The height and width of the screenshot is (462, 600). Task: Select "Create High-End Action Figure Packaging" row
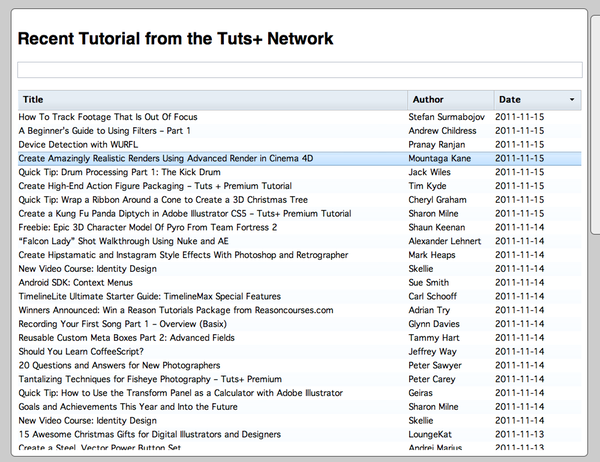click(x=300, y=186)
